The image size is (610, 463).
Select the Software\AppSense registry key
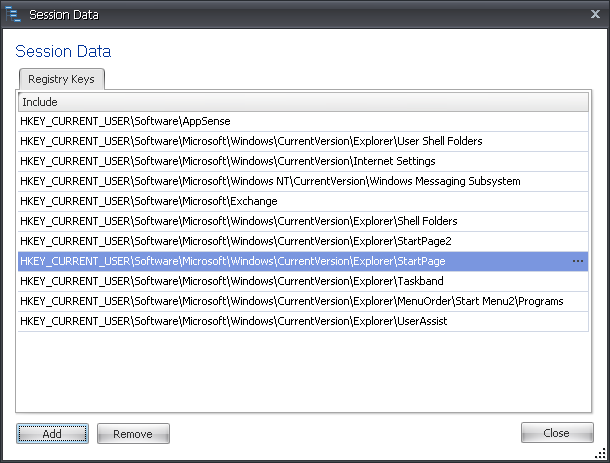(303, 121)
